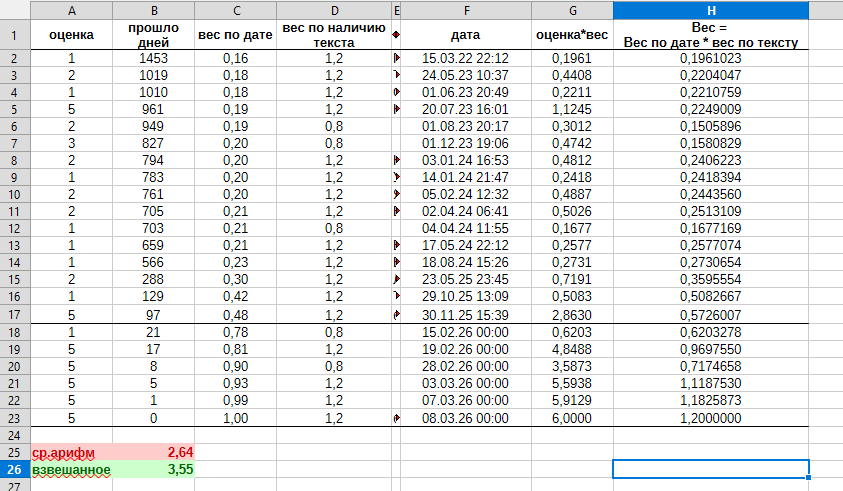This screenshot has width=843, height=491.
Task: Click the 'прошло дней' header cell
Action: pyautogui.click(x=154, y=35)
